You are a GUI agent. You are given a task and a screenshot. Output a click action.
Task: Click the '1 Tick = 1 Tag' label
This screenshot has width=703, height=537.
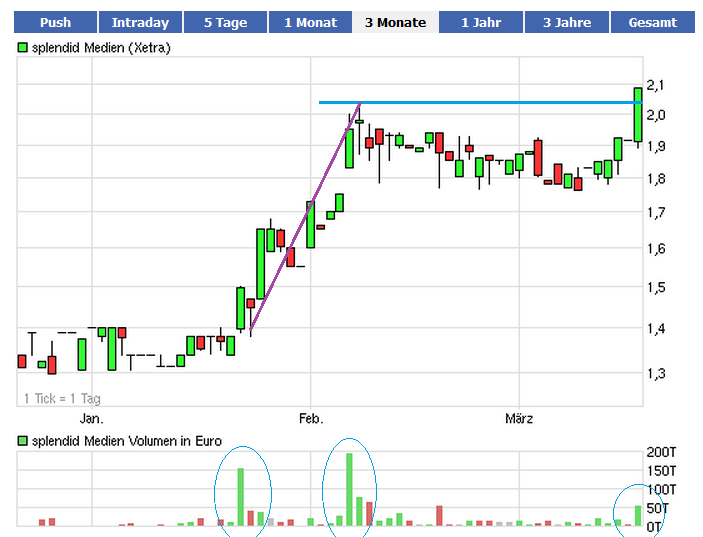coord(62,399)
